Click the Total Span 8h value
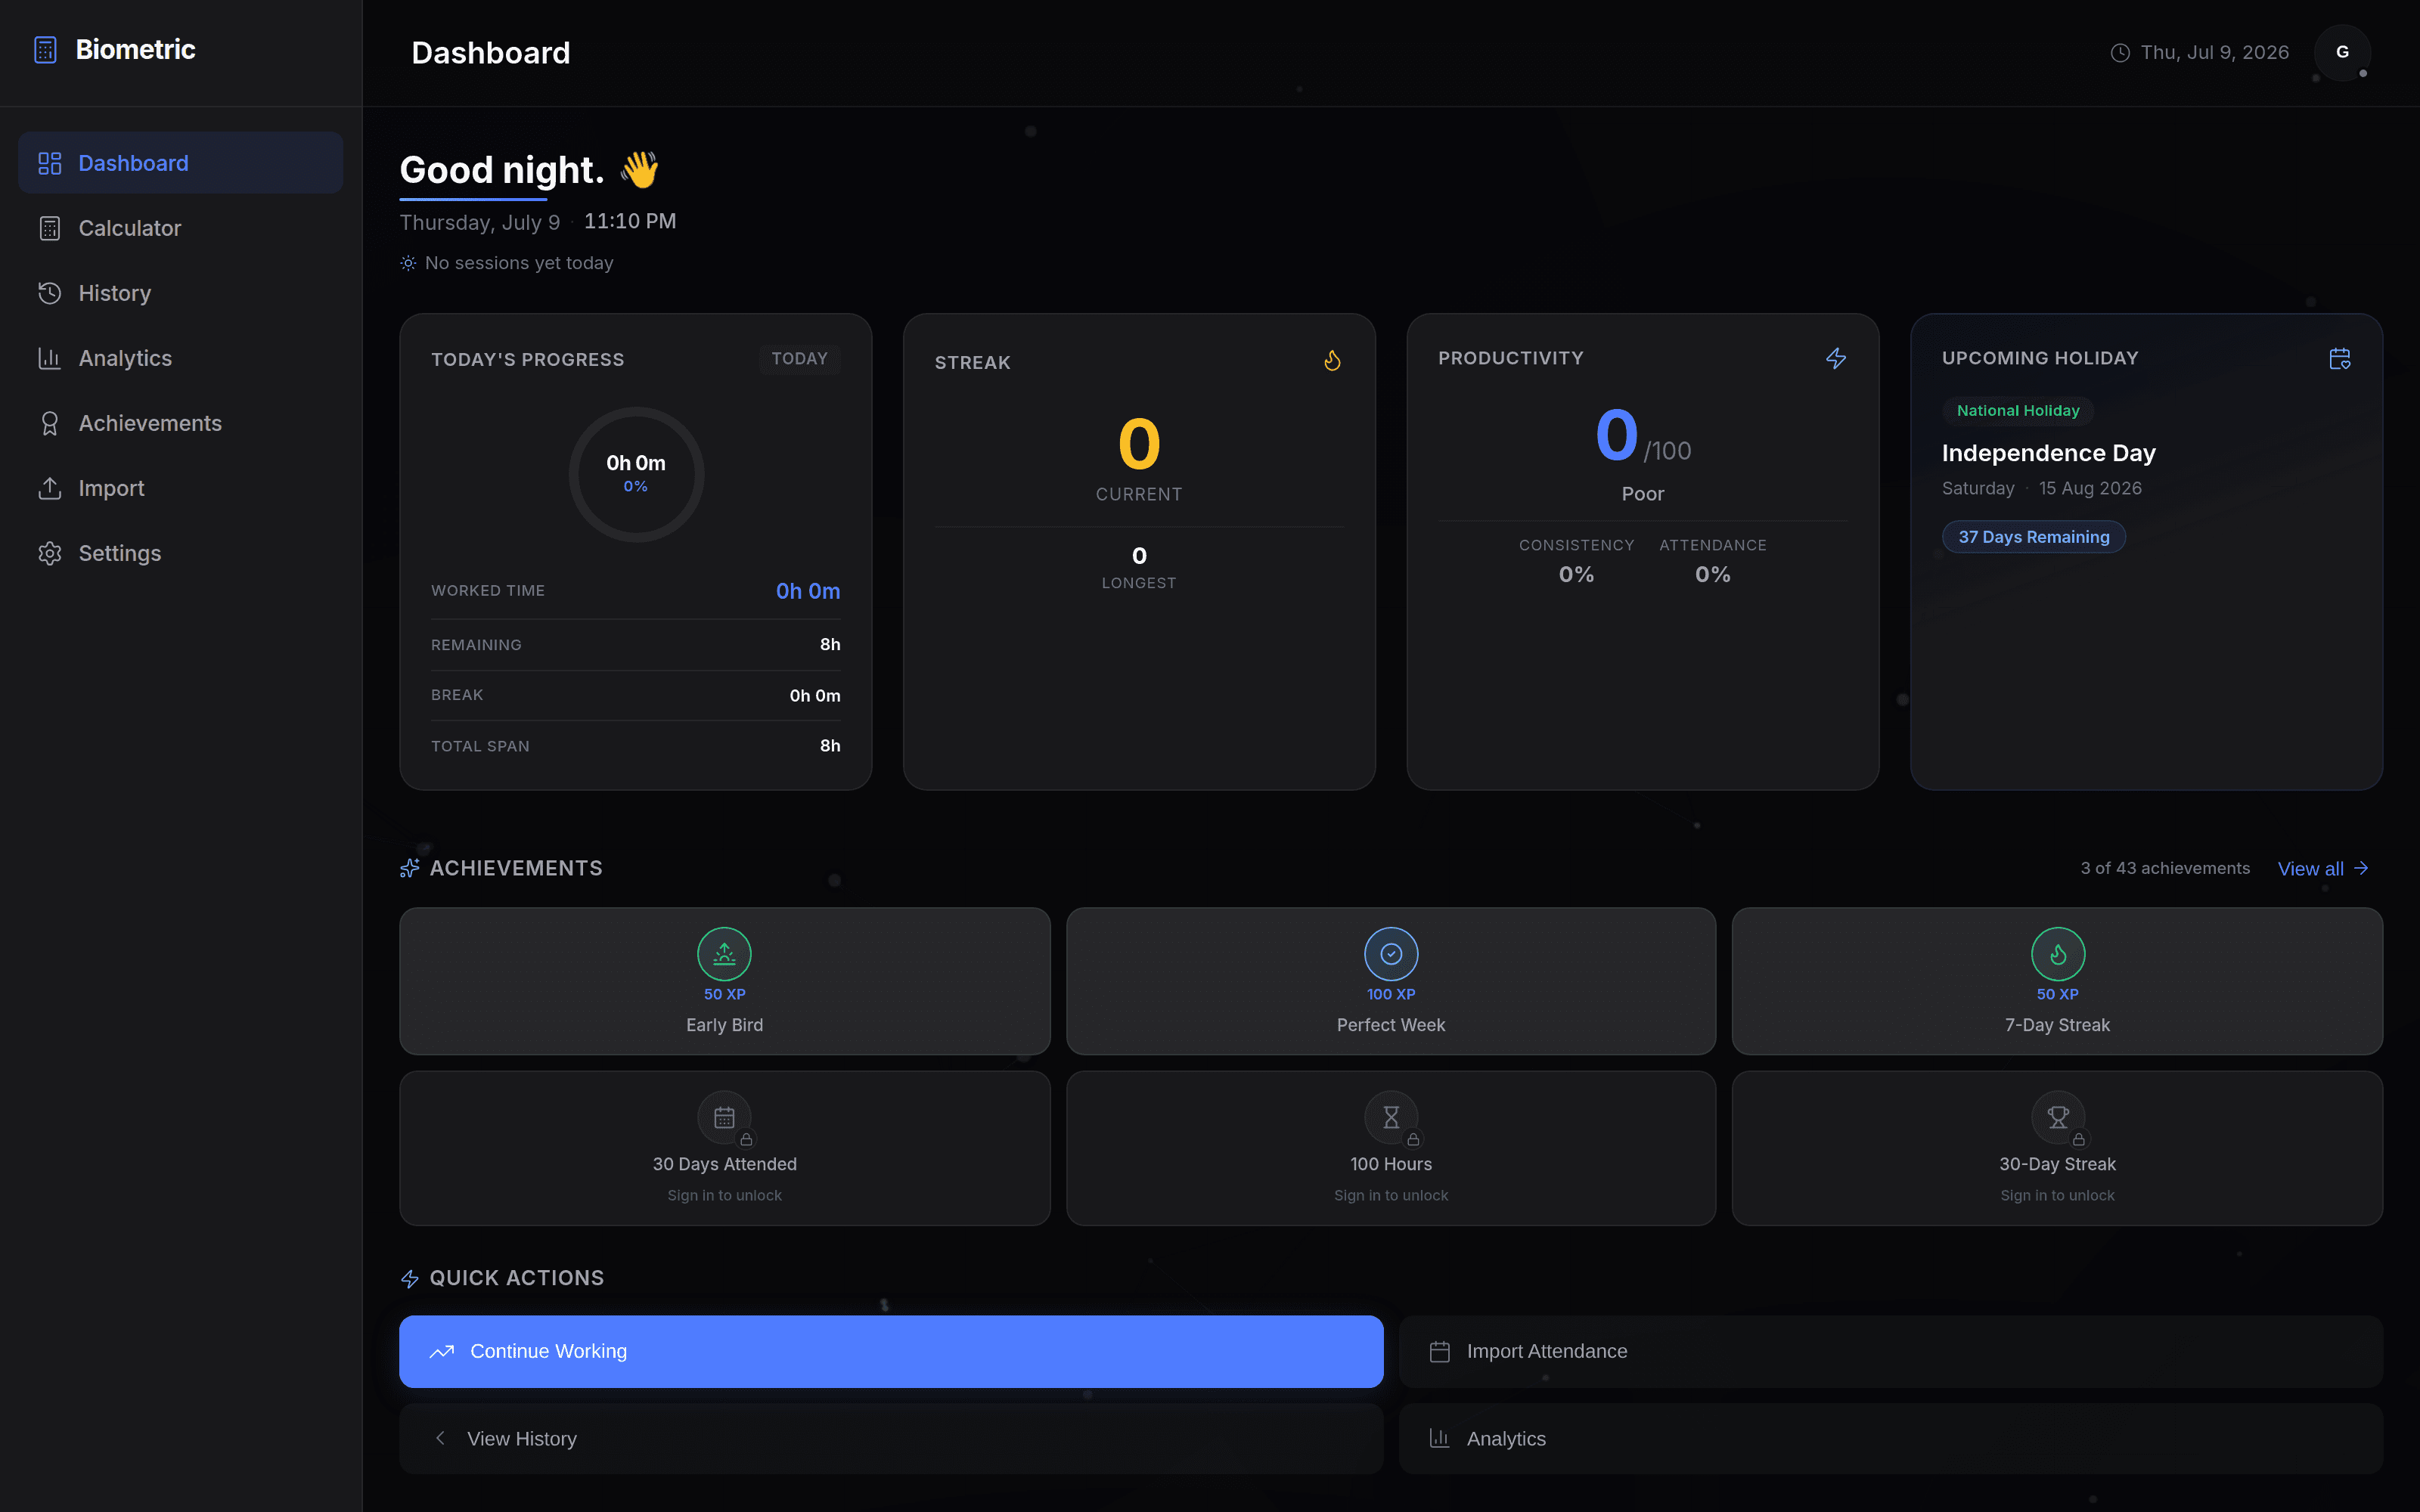The height and width of the screenshot is (1512, 2420). tap(830, 746)
